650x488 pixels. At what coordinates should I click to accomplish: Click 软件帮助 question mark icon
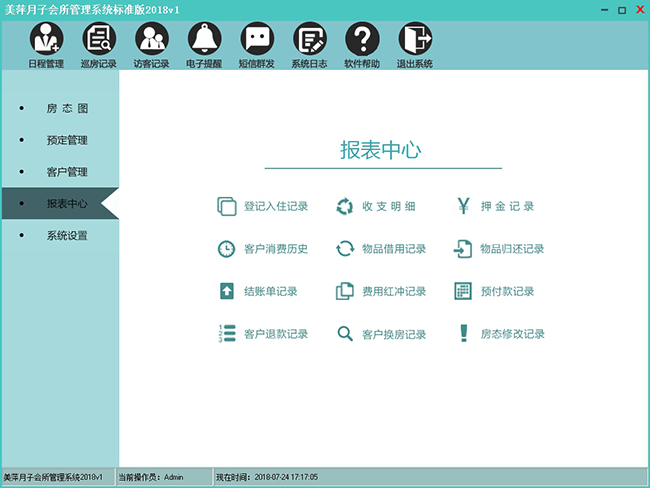pyautogui.click(x=362, y=40)
